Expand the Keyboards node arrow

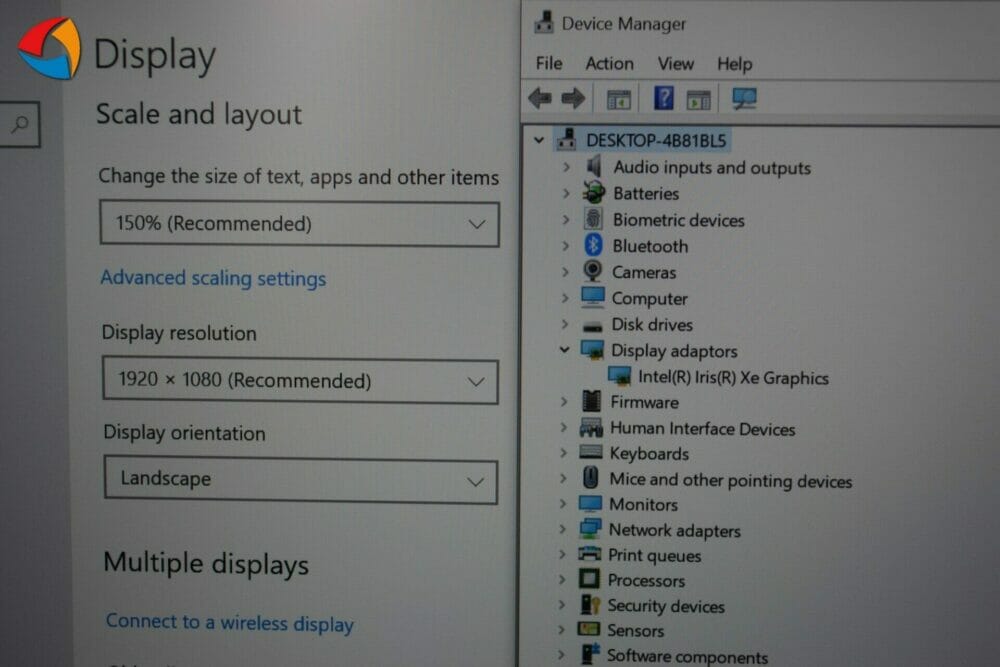[563, 453]
